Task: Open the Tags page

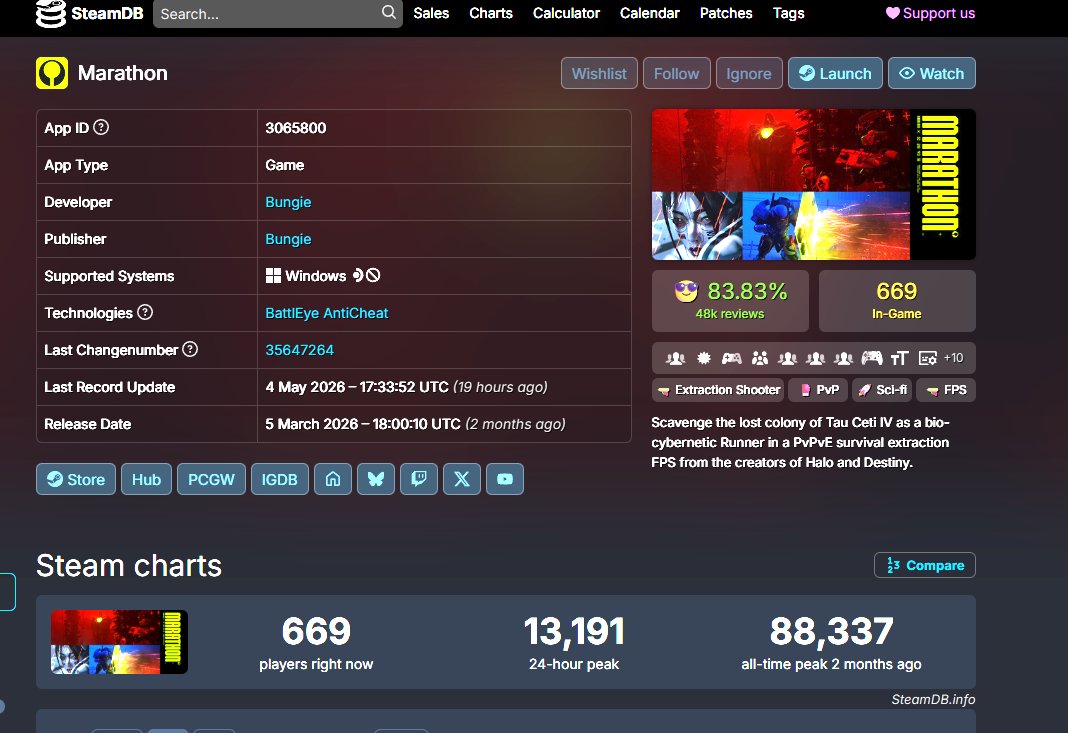Action: pyautogui.click(x=789, y=13)
